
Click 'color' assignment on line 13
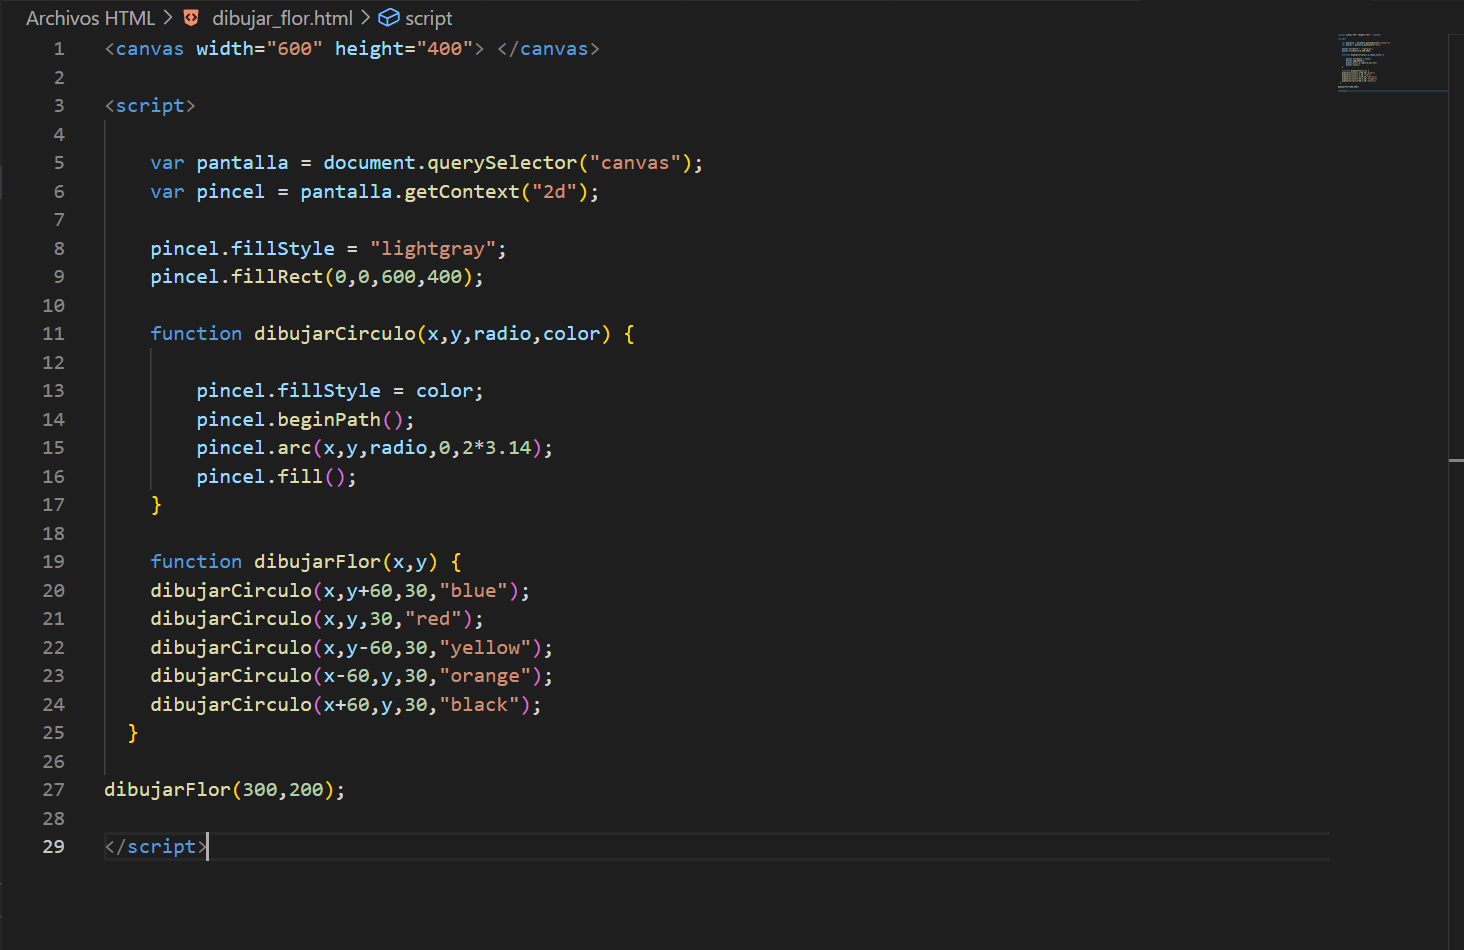point(444,391)
